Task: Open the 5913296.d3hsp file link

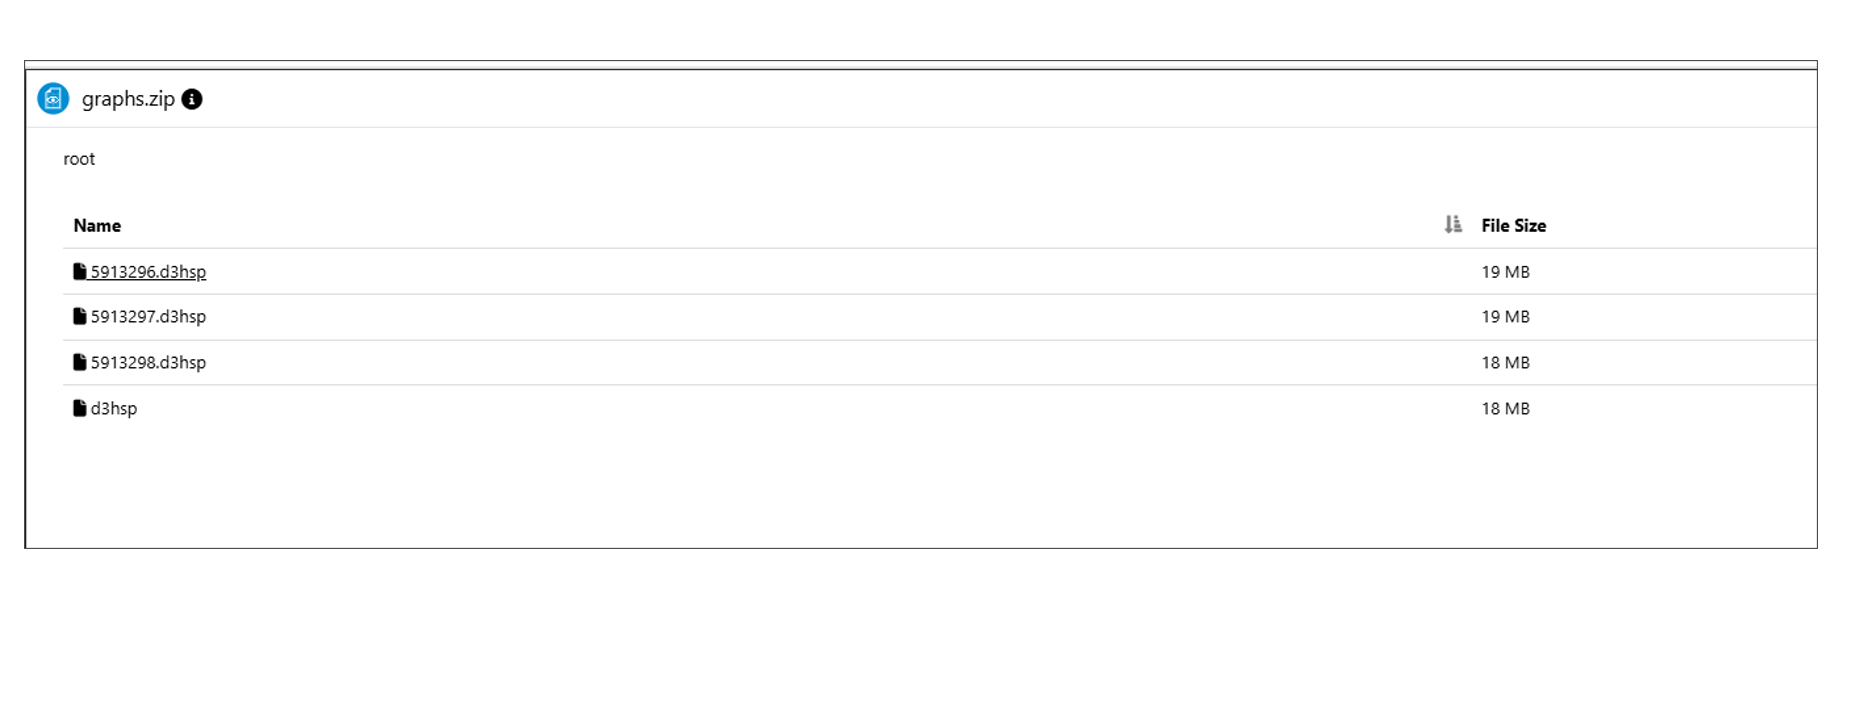Action: tap(148, 272)
